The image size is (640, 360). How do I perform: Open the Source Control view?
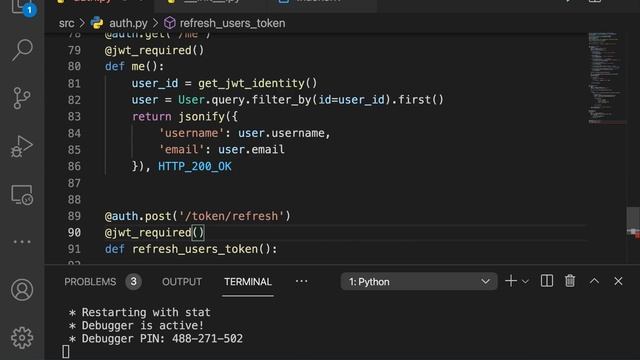pos(22,98)
